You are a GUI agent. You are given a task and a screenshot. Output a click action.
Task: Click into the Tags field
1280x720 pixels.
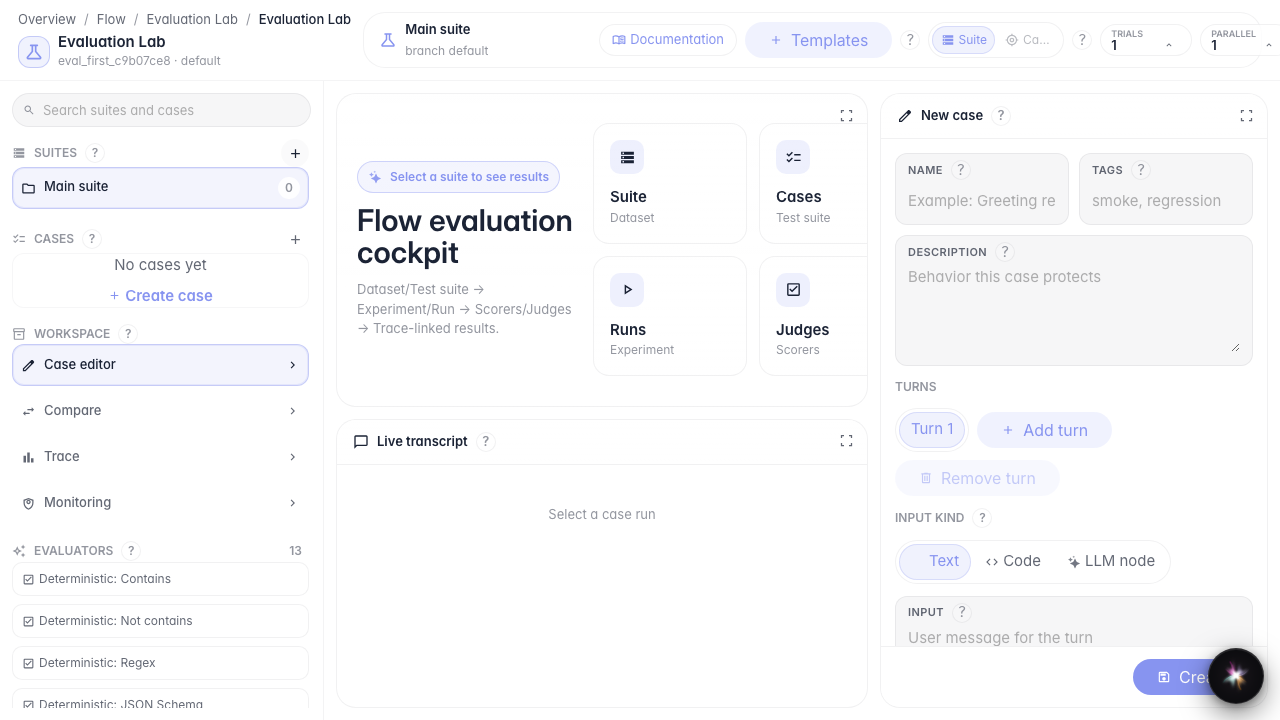(x=1166, y=189)
